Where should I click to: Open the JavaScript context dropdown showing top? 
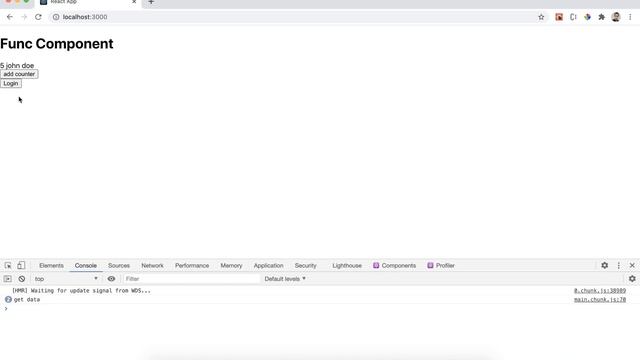click(66, 279)
